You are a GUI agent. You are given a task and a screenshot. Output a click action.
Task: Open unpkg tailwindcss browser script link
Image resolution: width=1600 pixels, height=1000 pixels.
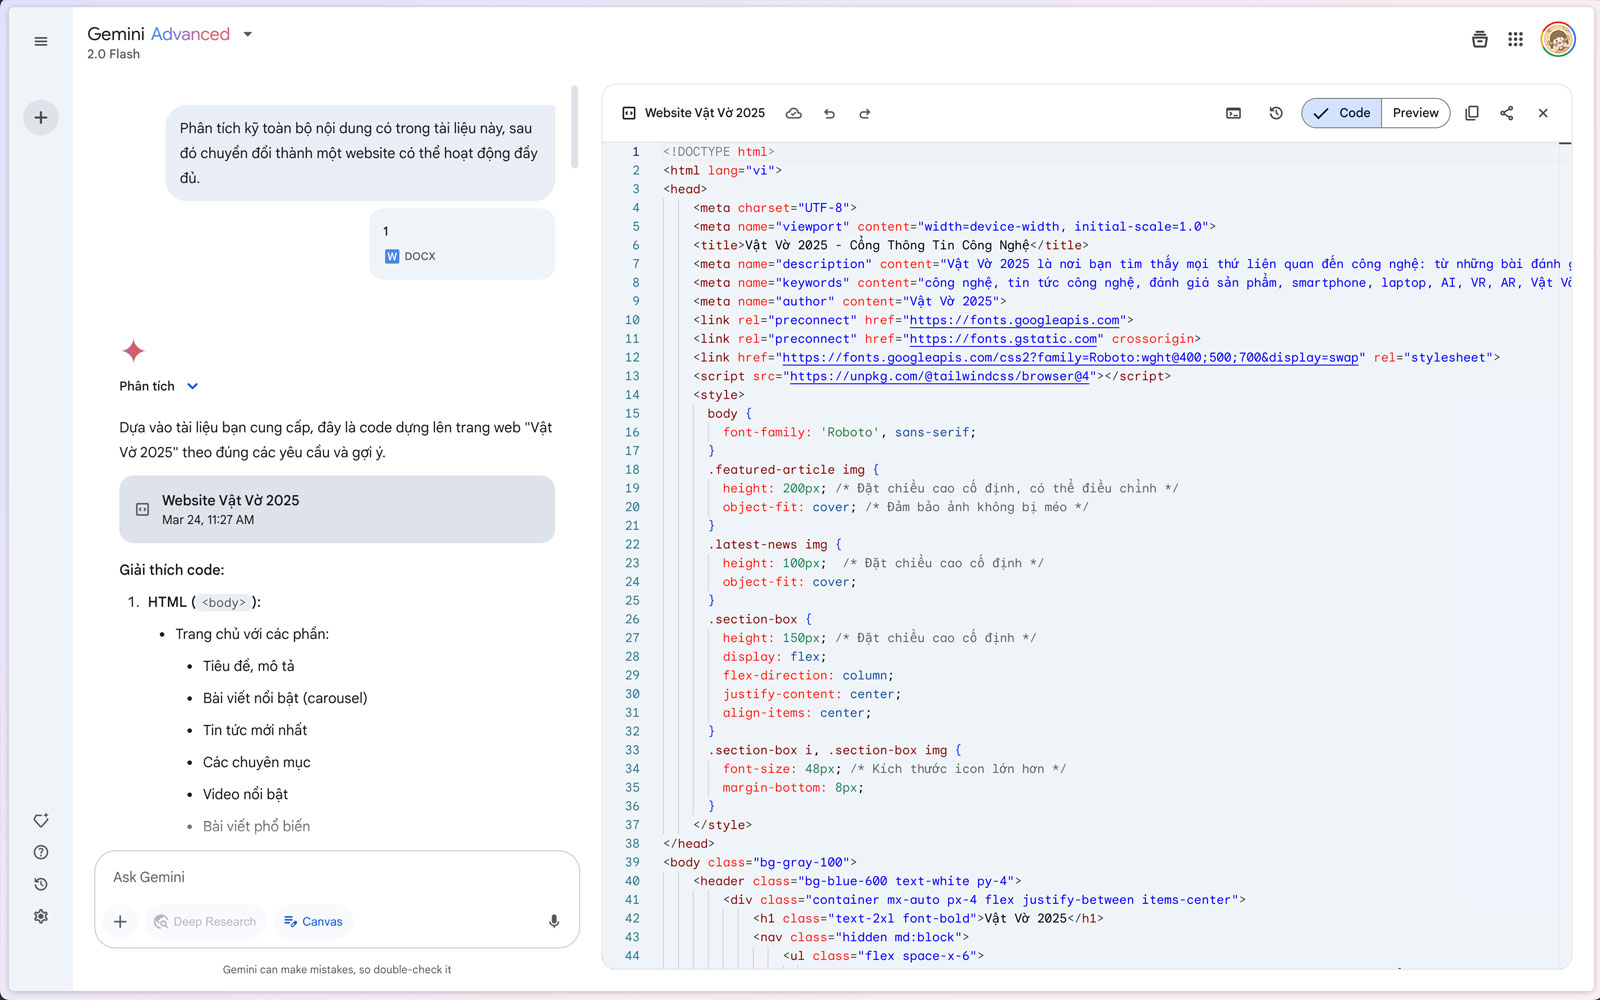click(x=939, y=376)
